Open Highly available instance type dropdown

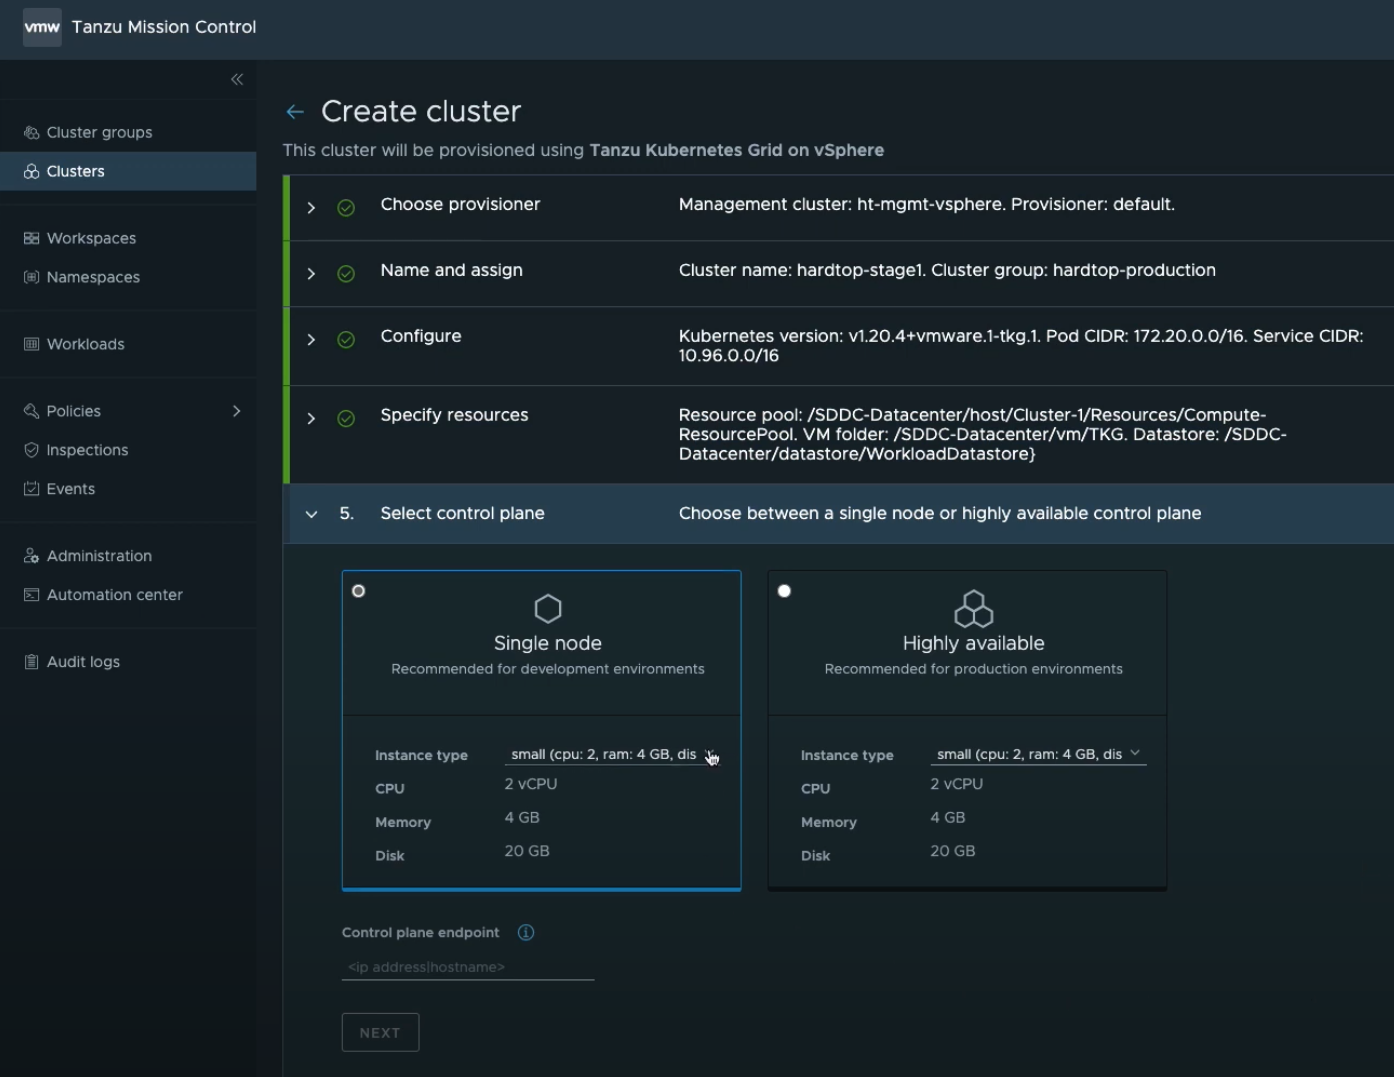(x=1038, y=755)
